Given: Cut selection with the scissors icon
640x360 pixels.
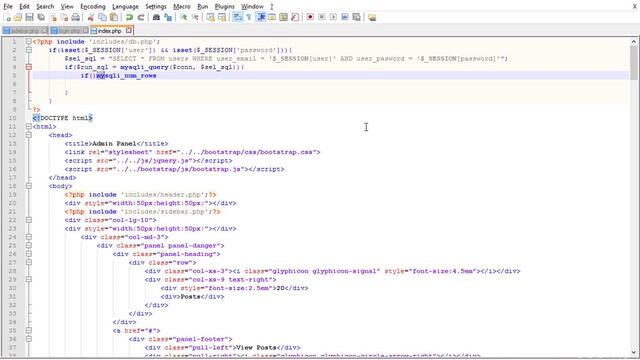Looking at the screenshot, I should click(x=91, y=17).
